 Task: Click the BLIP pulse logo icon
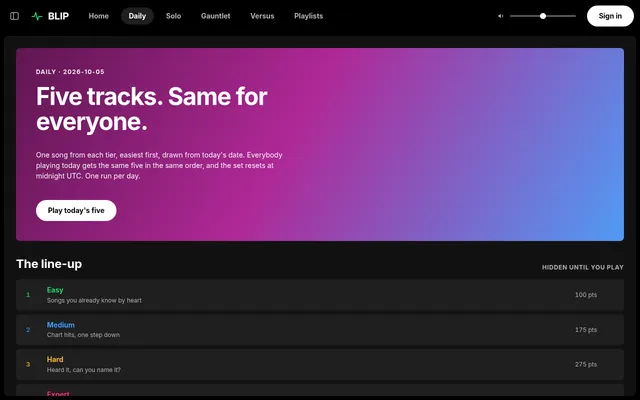coord(37,16)
